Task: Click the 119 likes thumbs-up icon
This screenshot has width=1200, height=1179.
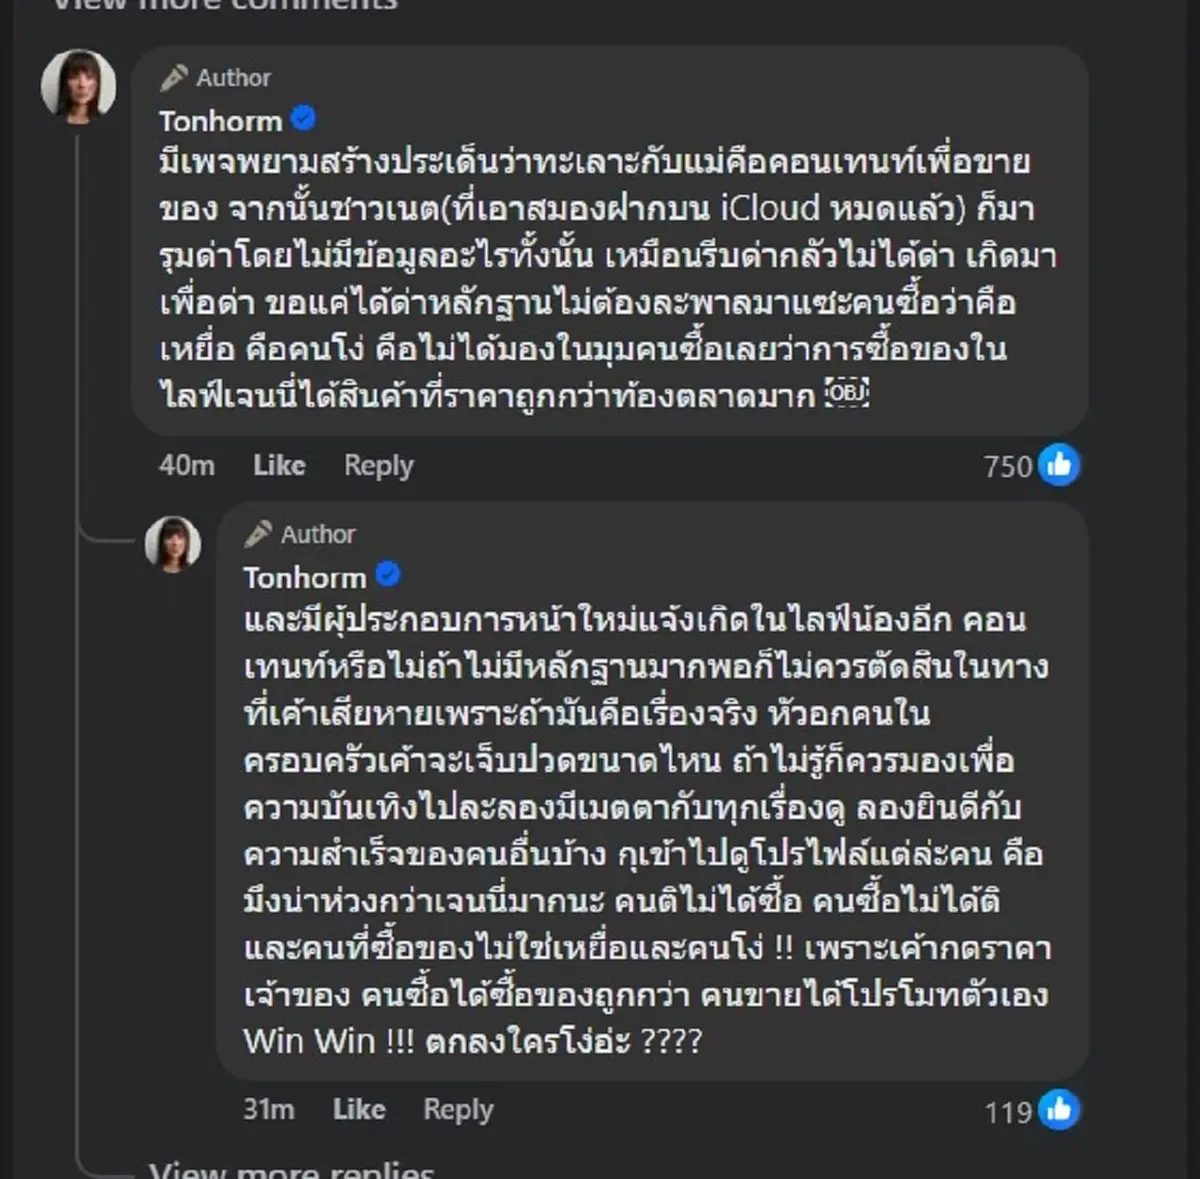Action: coord(1059,1110)
